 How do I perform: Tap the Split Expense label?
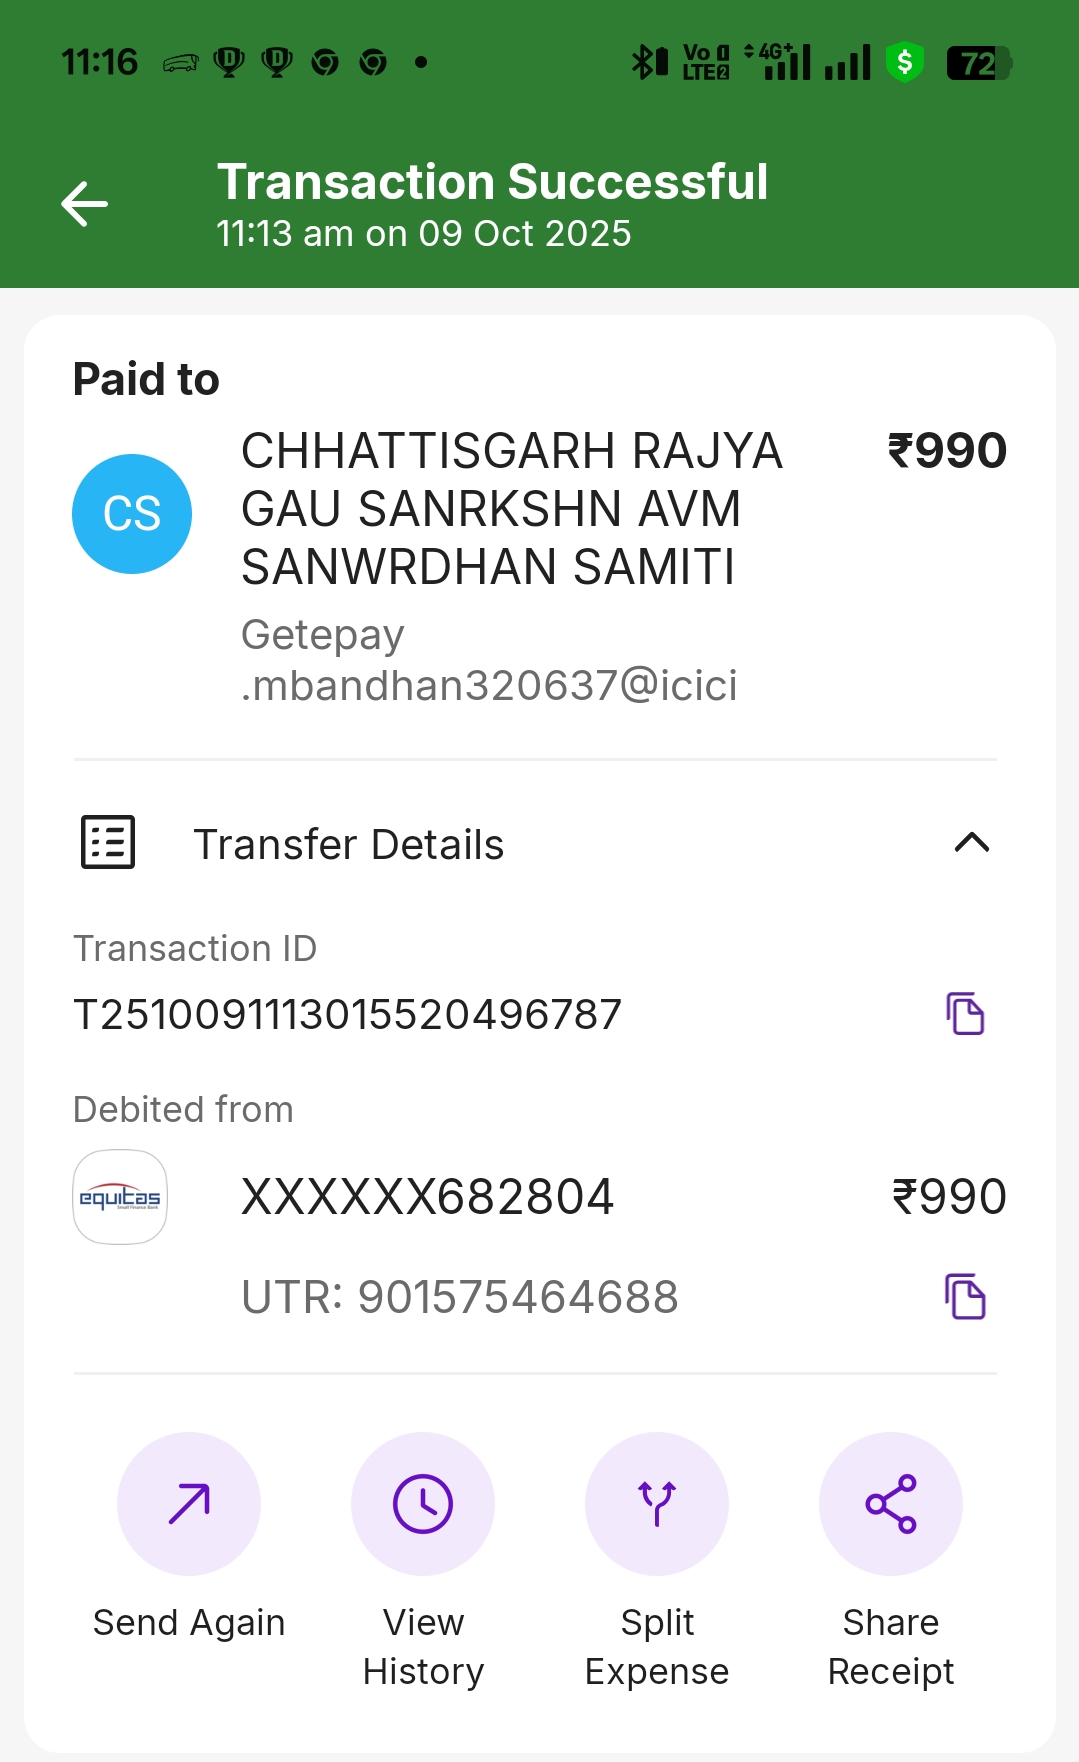(x=657, y=1646)
